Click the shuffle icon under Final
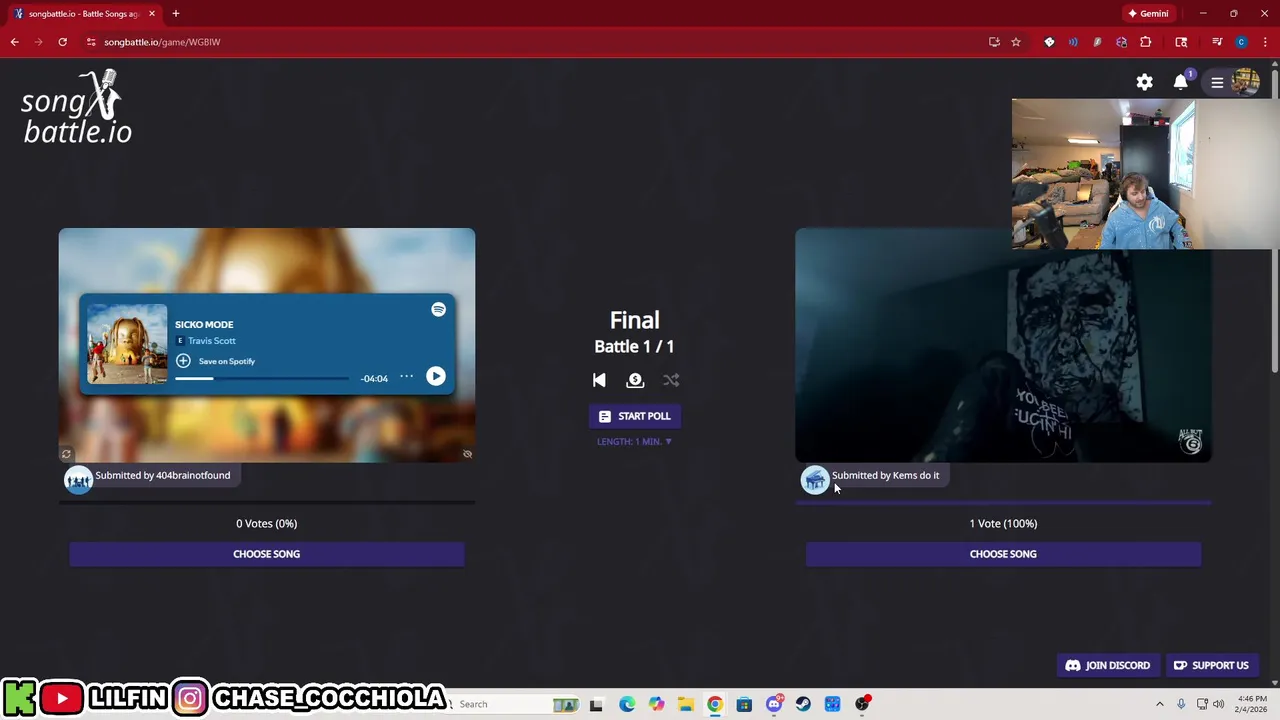 671,380
